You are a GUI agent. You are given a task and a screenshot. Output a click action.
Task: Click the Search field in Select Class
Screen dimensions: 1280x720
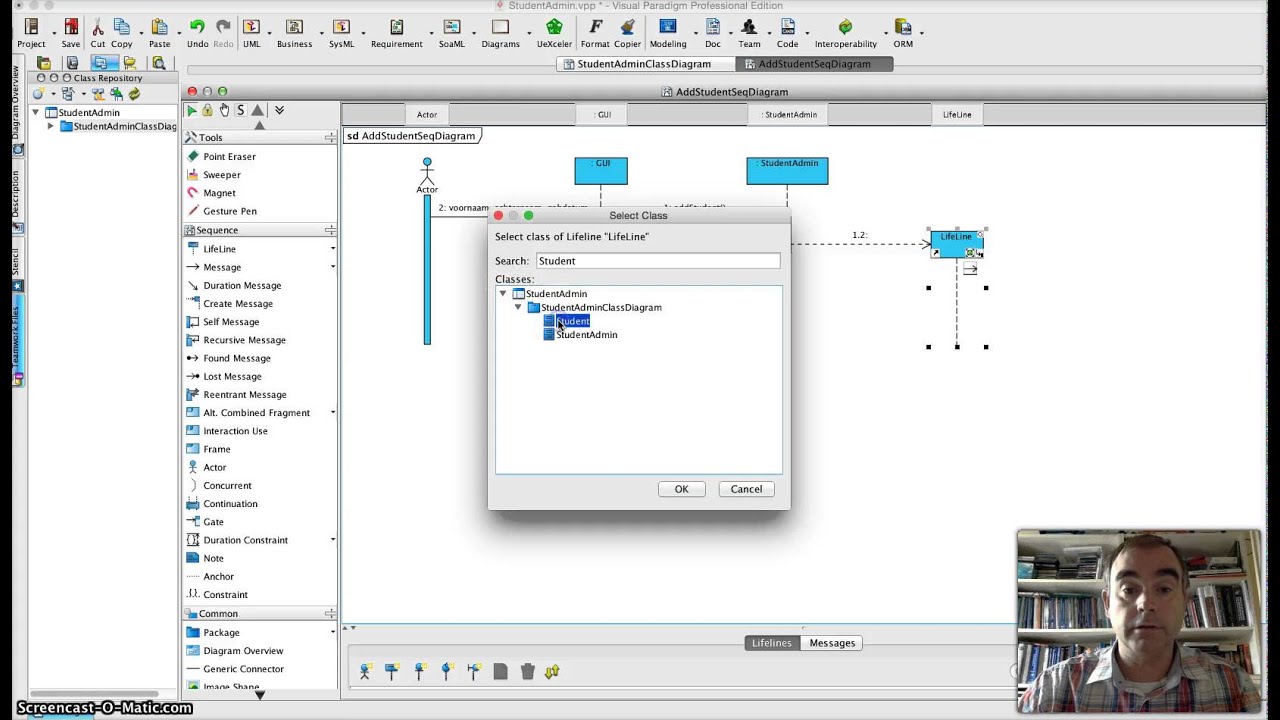pos(658,261)
